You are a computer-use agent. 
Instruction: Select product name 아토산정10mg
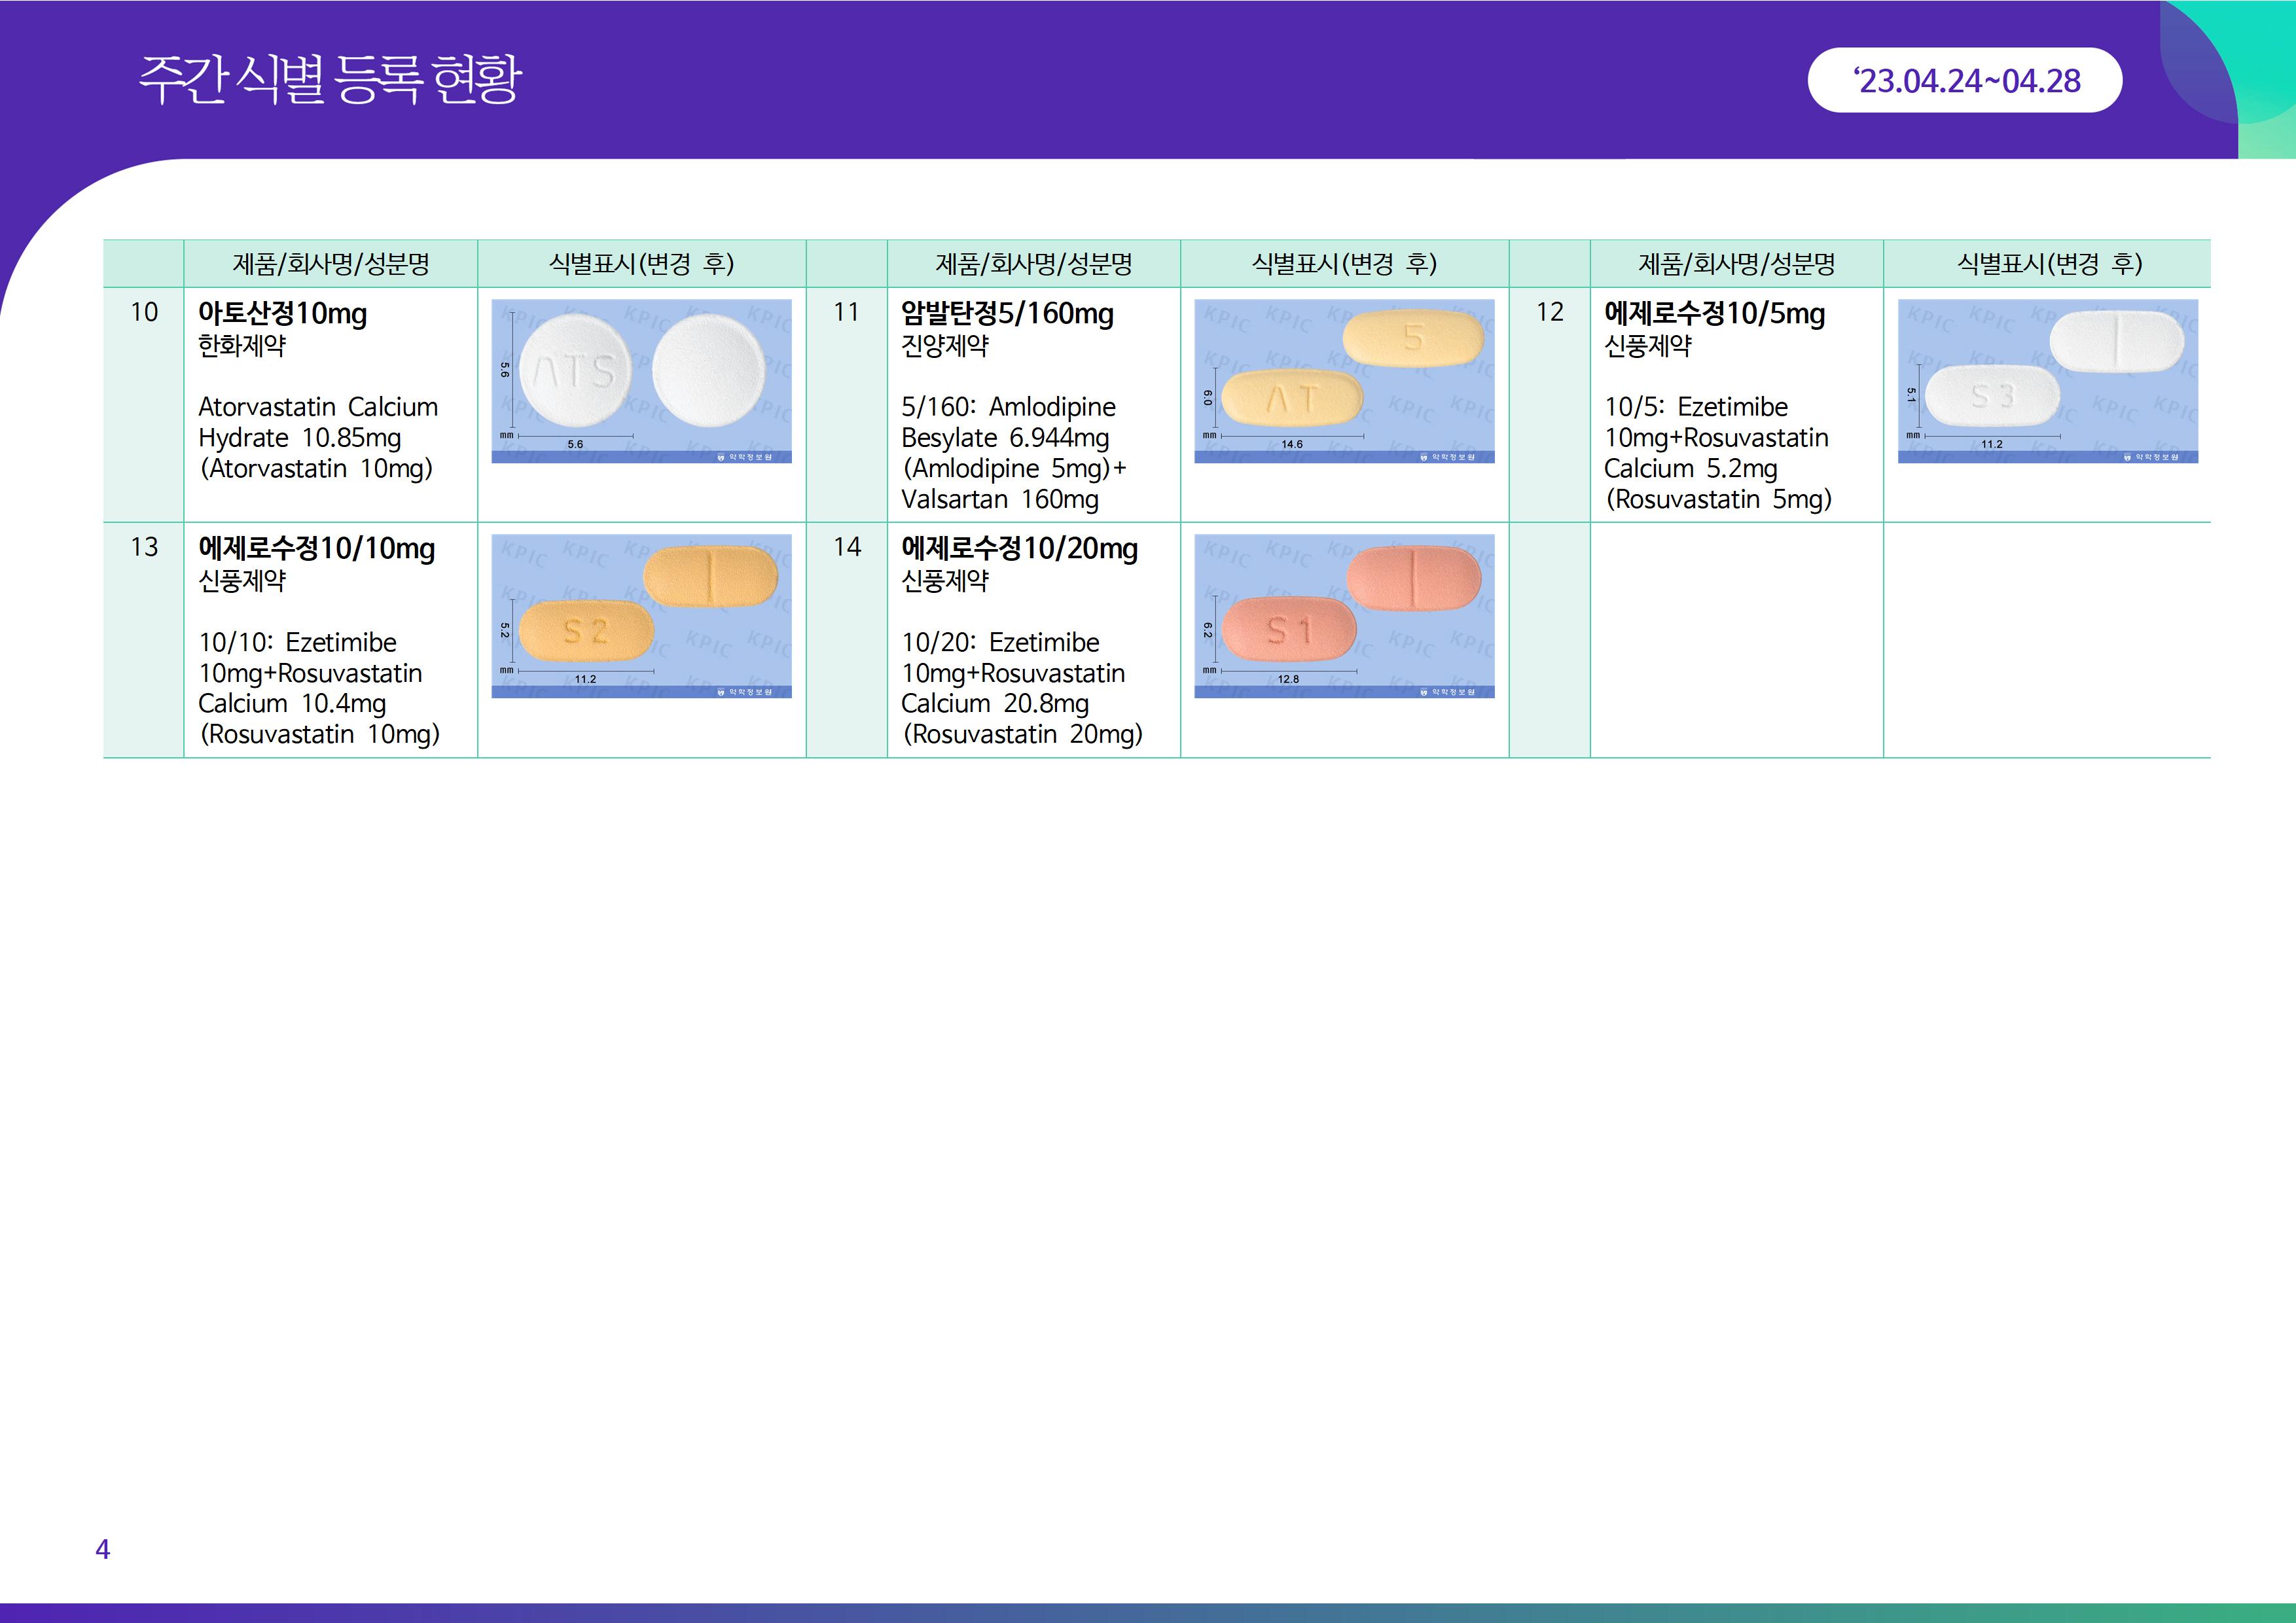click(x=282, y=314)
